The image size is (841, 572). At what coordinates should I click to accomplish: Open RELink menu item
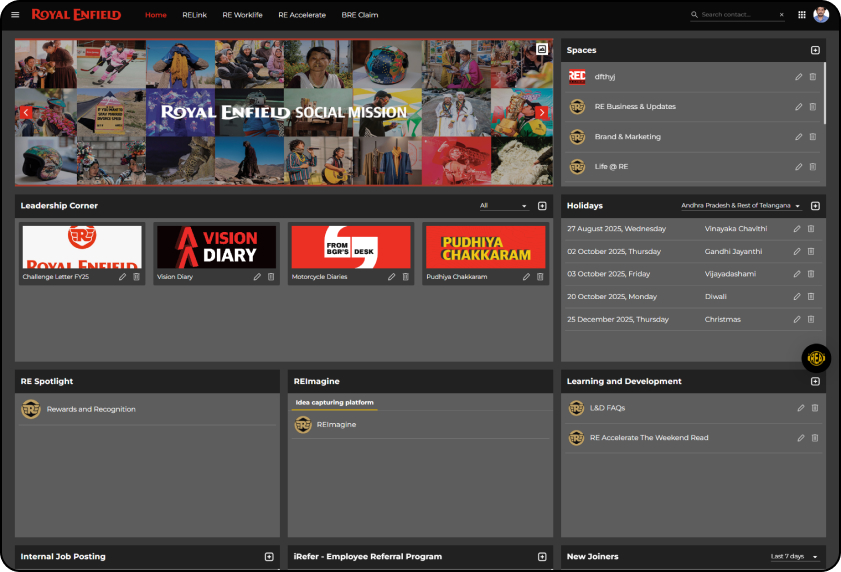coord(194,15)
